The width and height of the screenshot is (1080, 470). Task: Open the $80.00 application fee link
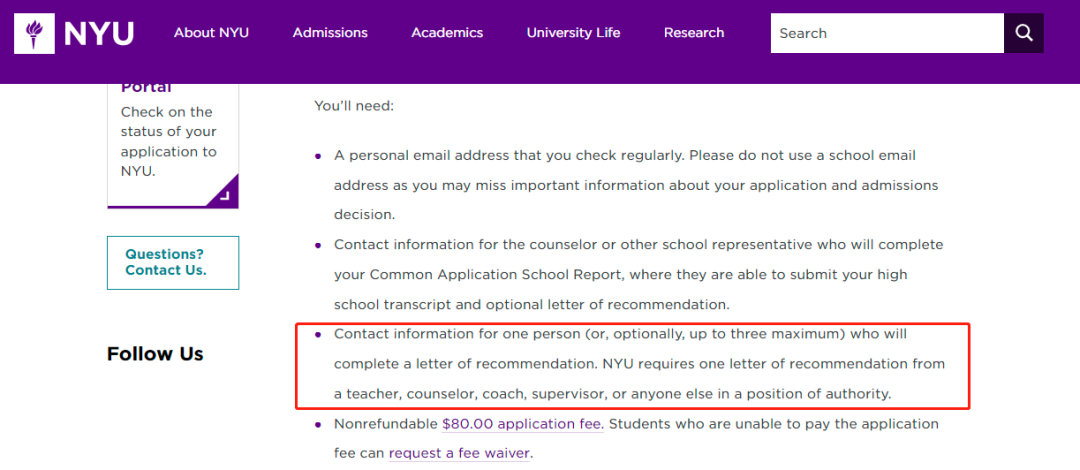click(523, 424)
